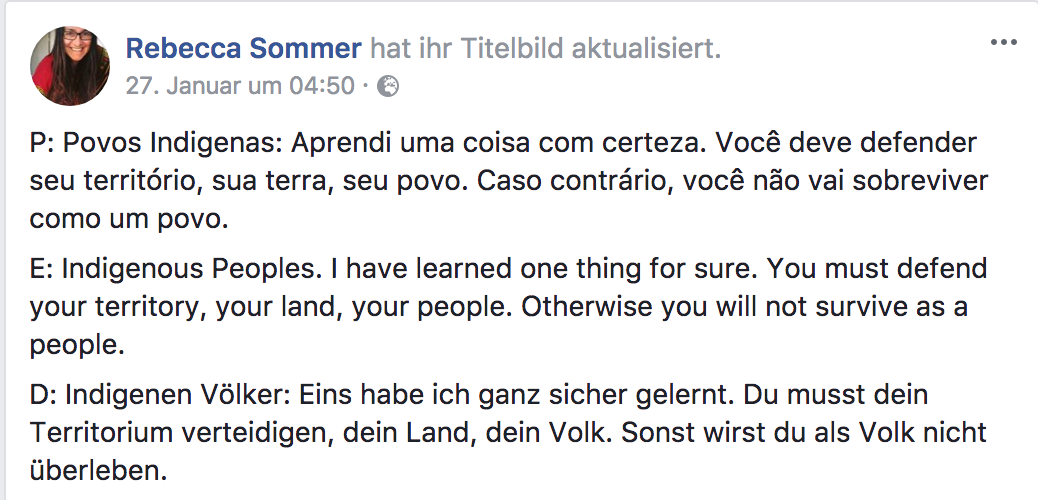
Task: Open the Rebecca Sommer profile name link
Action: pos(244,48)
